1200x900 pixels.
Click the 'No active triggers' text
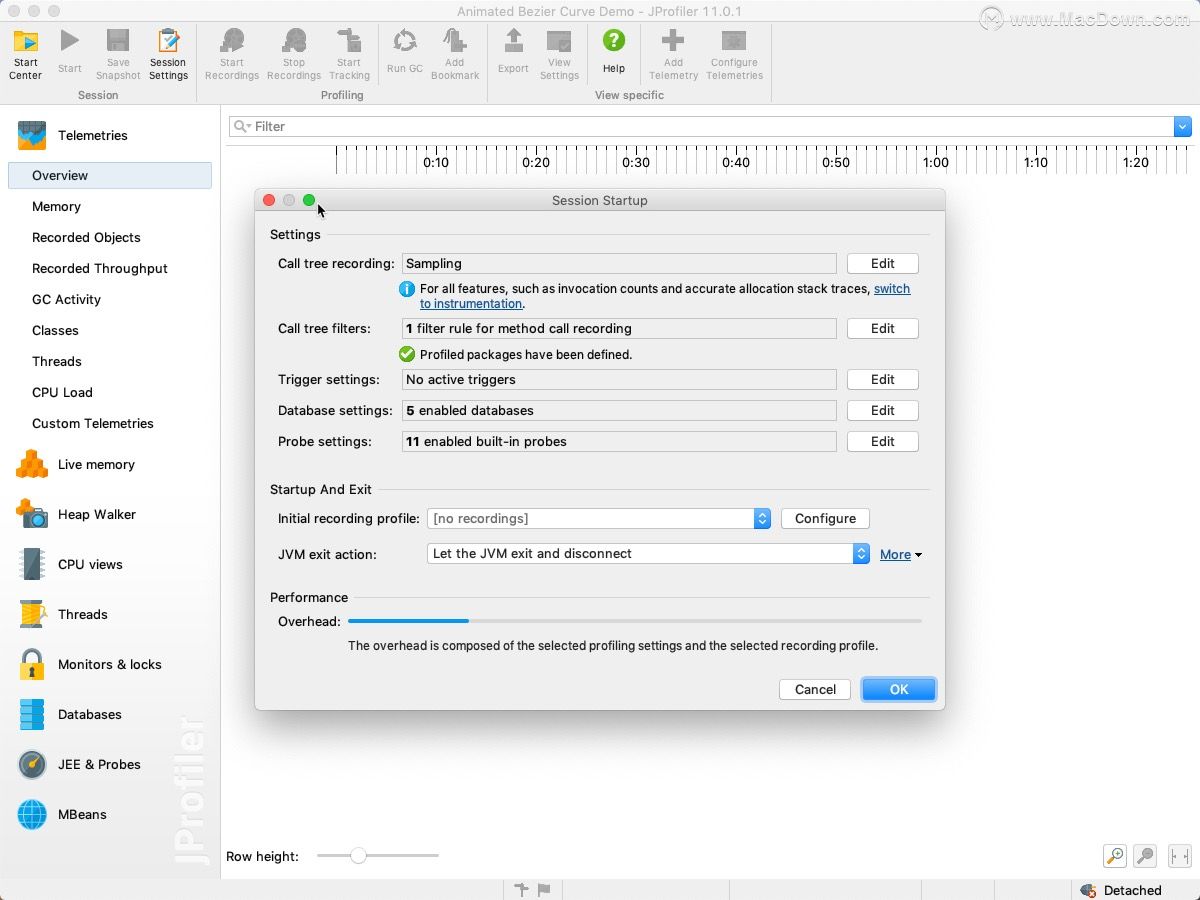click(x=461, y=379)
